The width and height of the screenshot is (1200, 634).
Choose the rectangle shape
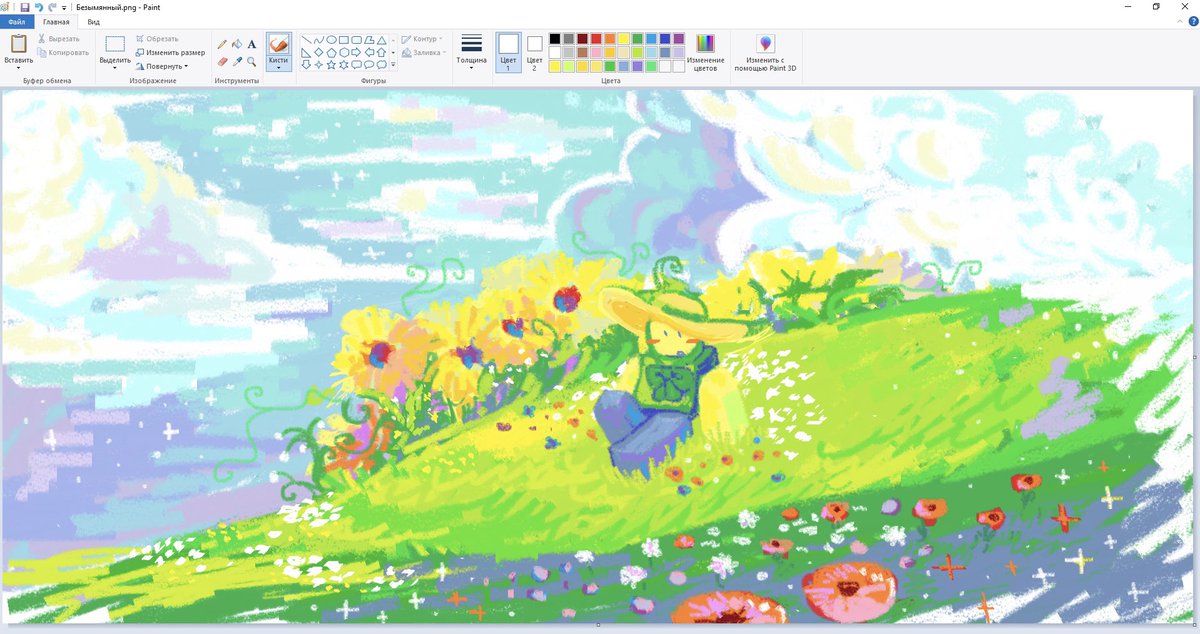tap(344, 40)
